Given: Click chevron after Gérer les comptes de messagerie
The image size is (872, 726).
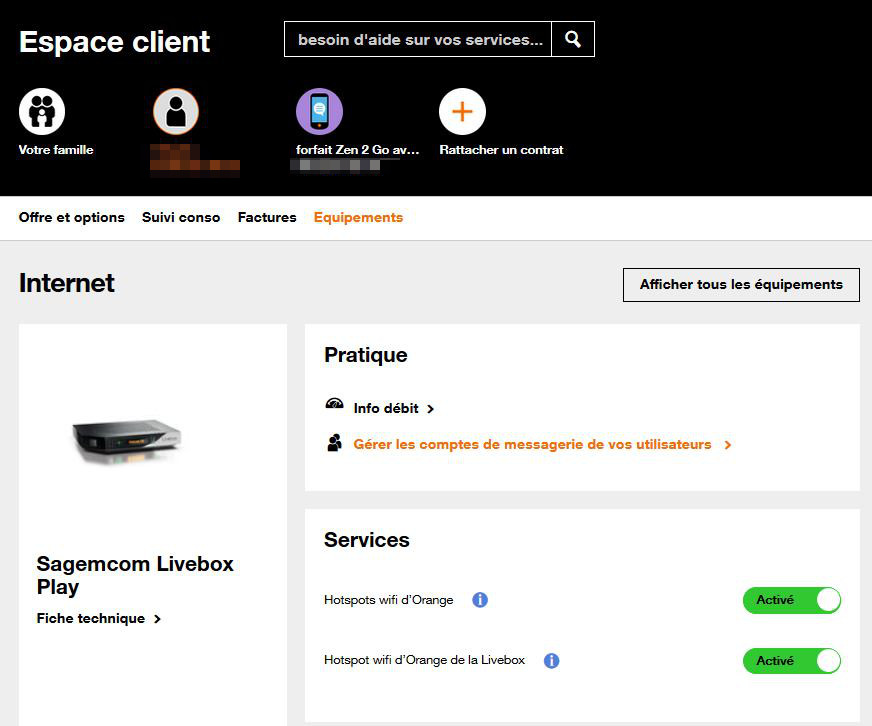Looking at the screenshot, I should 728,445.
